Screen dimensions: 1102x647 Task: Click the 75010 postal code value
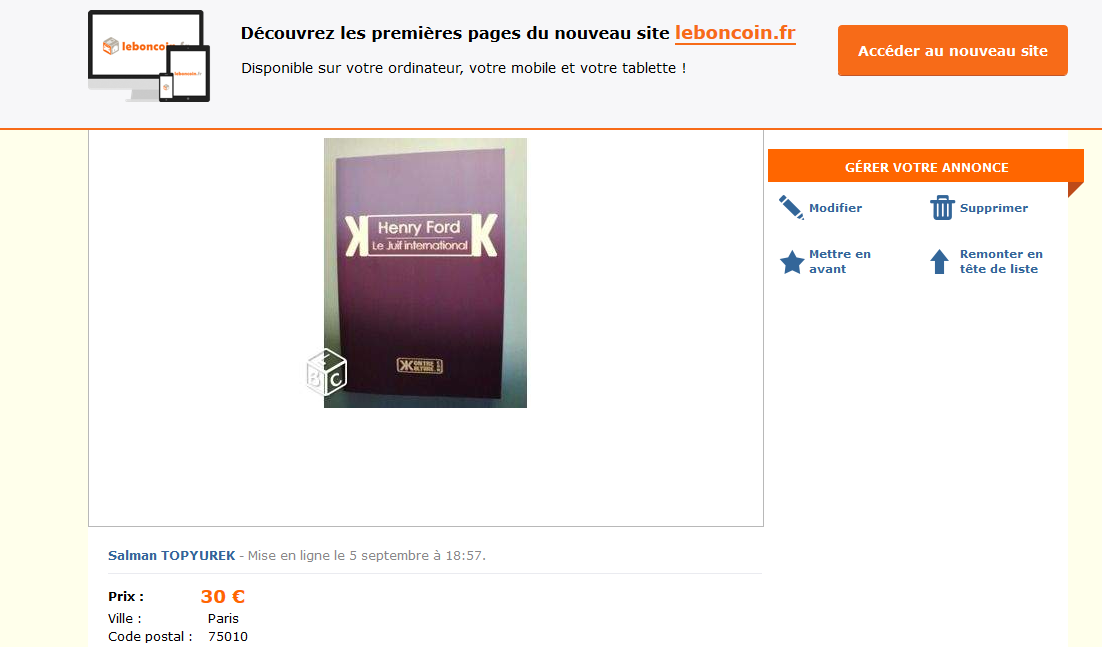click(x=228, y=636)
